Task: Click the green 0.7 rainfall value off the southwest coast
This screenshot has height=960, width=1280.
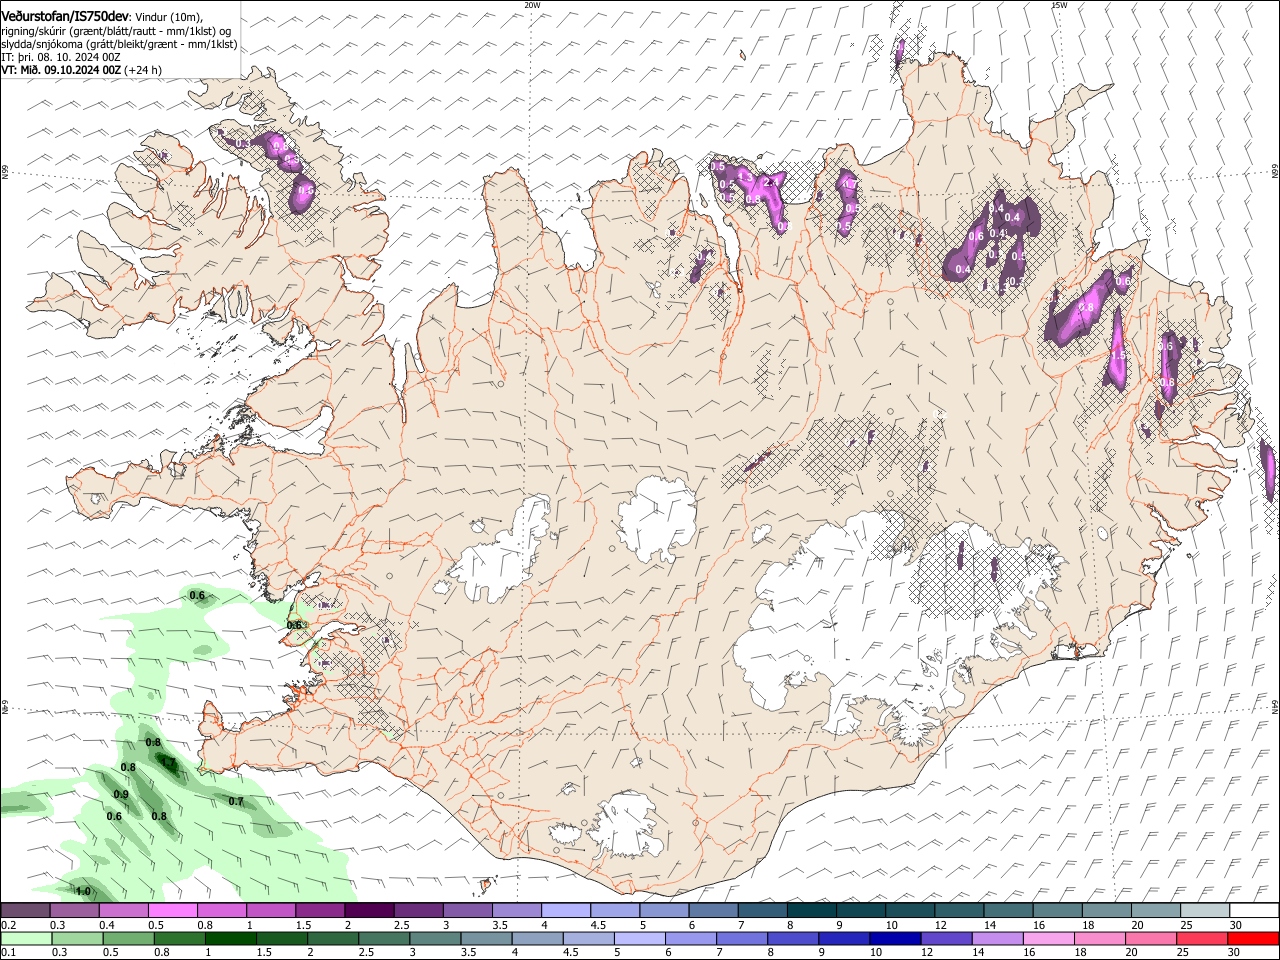Action: coord(236,802)
